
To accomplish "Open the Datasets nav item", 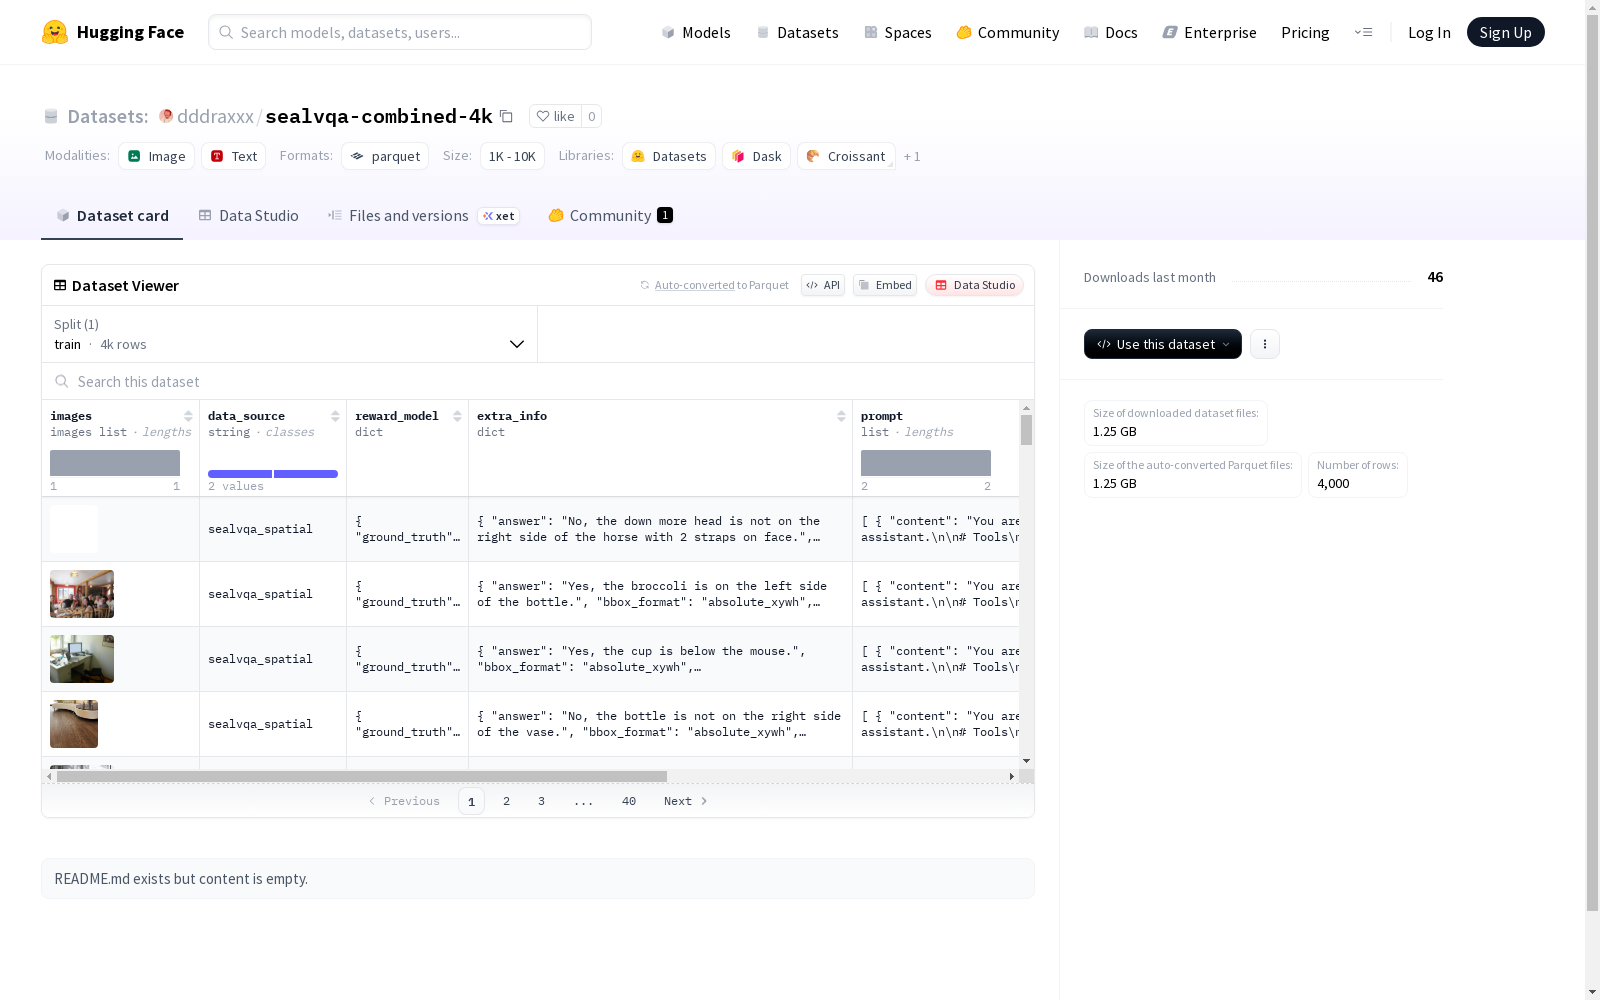I will 797,32.
